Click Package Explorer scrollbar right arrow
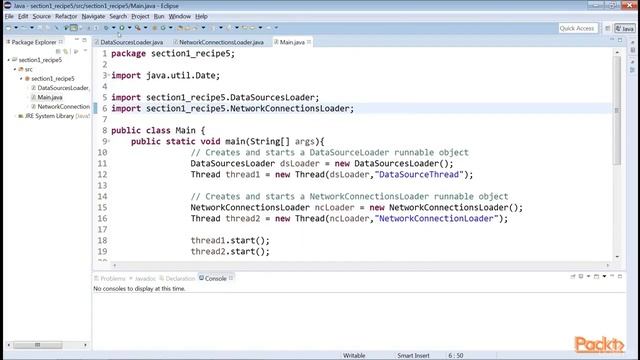 [x=85, y=345]
